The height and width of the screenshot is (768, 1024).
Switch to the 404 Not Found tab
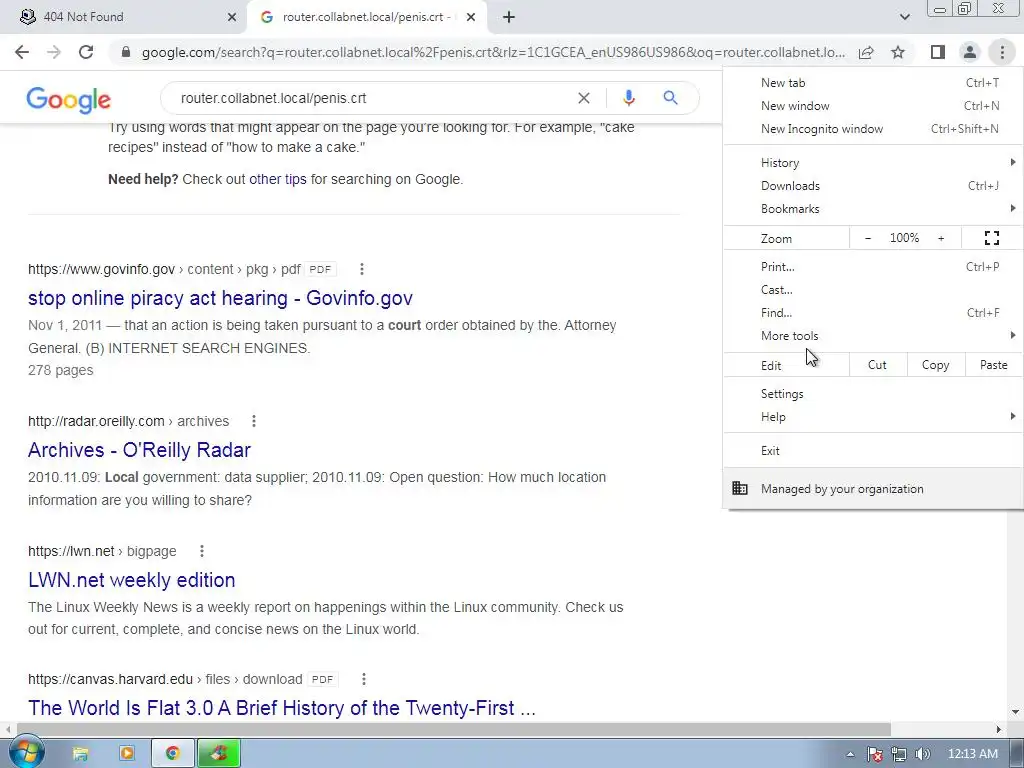pos(124,17)
